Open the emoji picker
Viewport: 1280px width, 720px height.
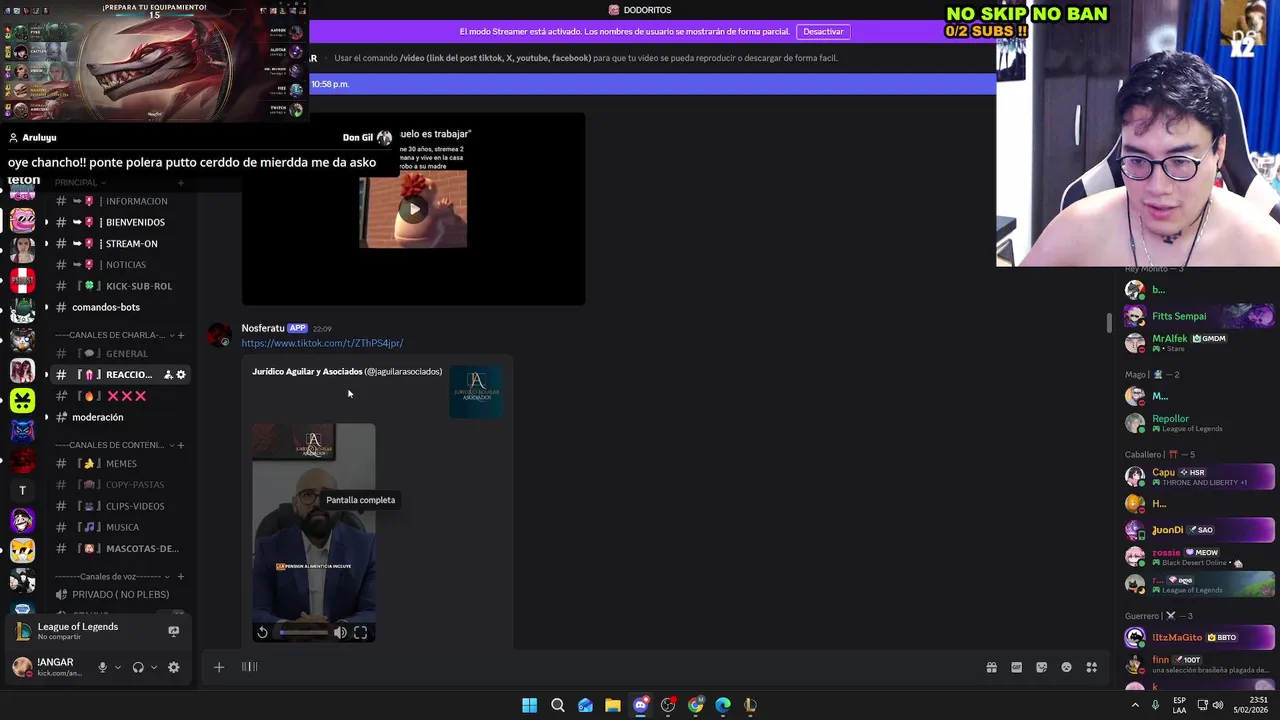coord(1066,667)
